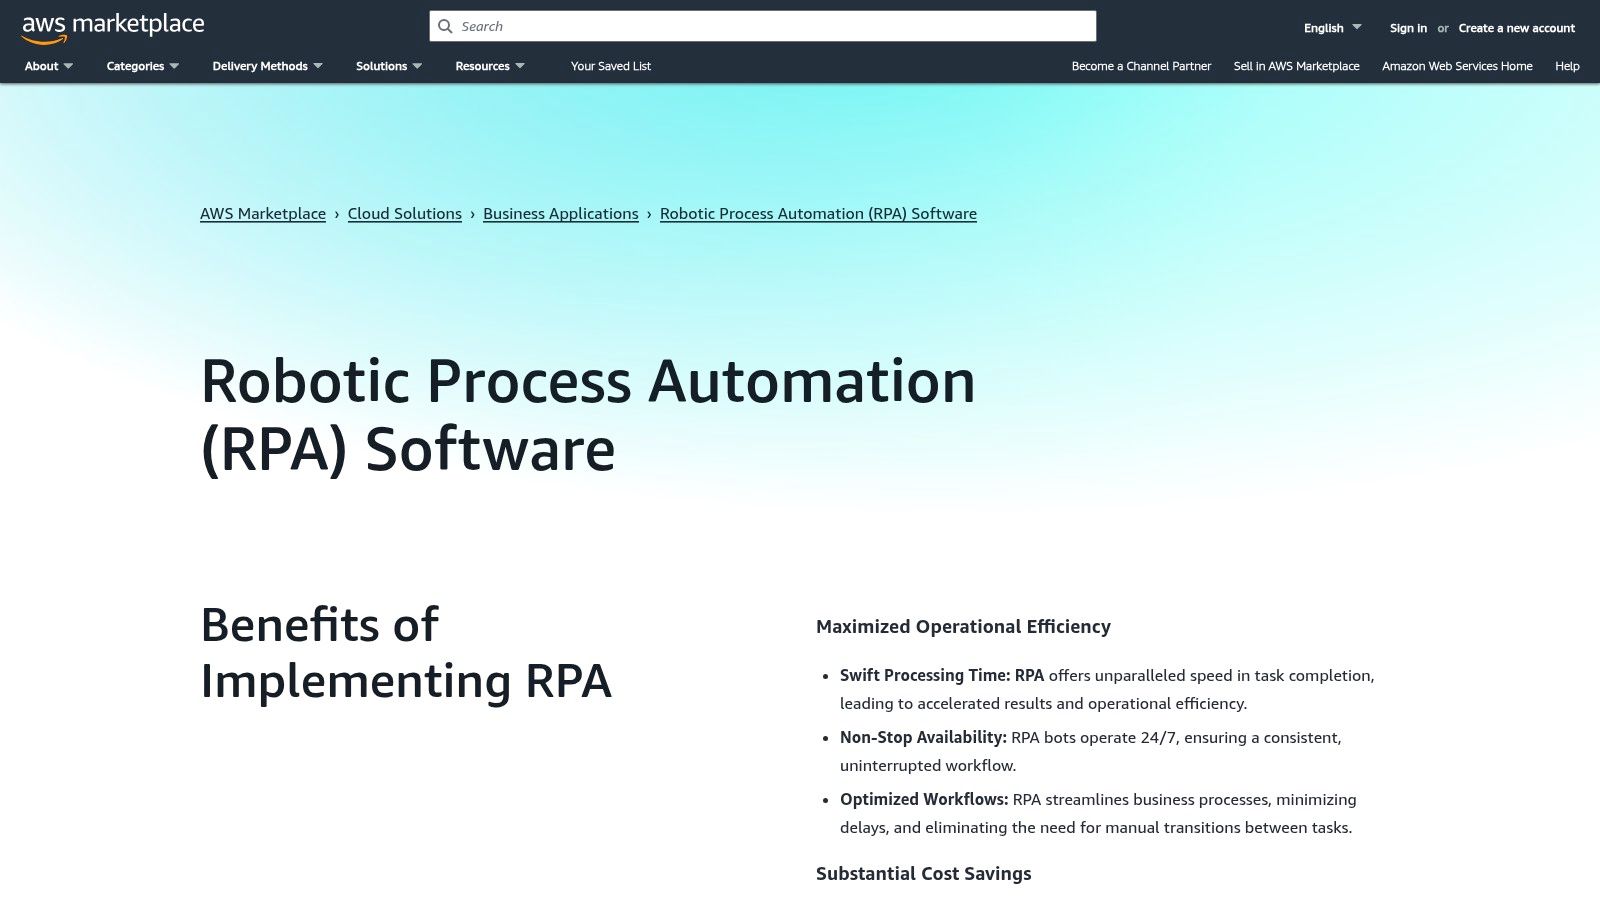Expand the About menu
The width and height of the screenshot is (1600, 900).
pyautogui.click(x=49, y=66)
